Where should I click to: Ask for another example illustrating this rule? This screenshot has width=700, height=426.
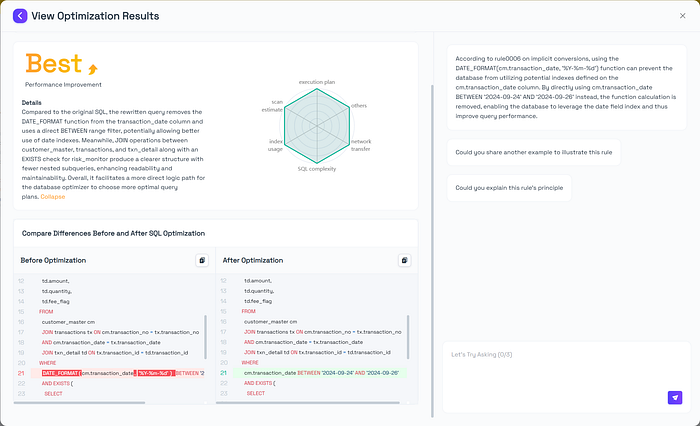[x=533, y=152]
